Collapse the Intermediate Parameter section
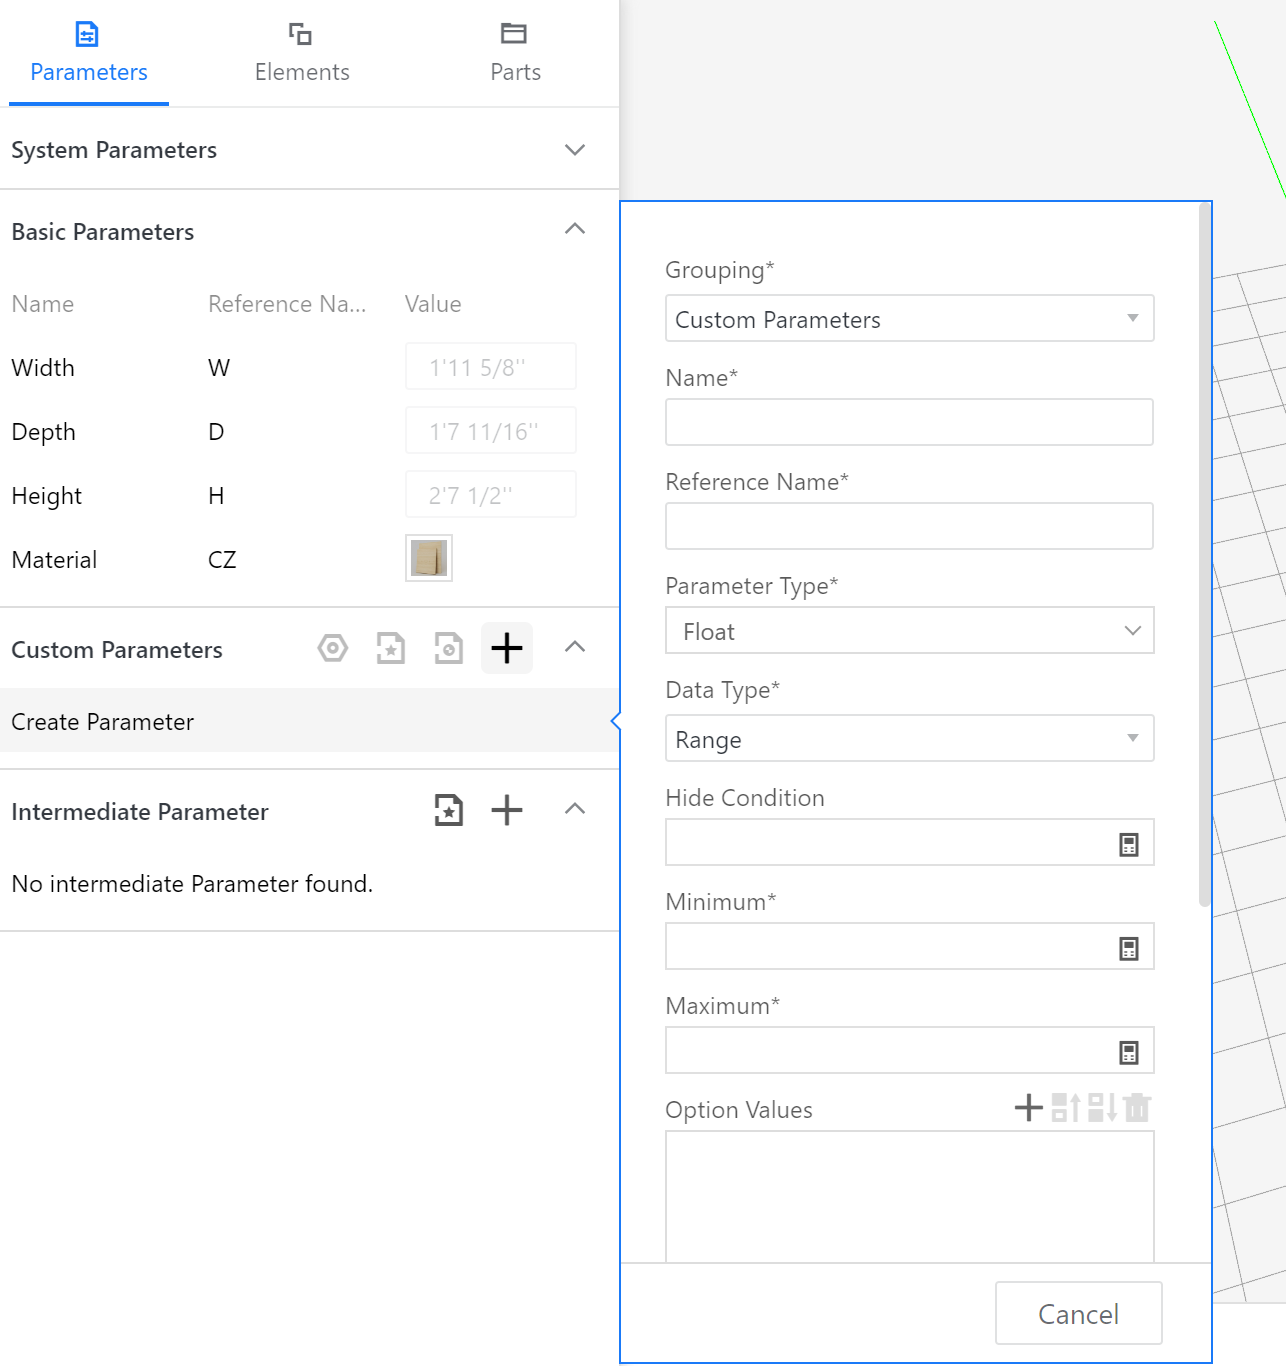The image size is (1286, 1366). click(x=575, y=810)
